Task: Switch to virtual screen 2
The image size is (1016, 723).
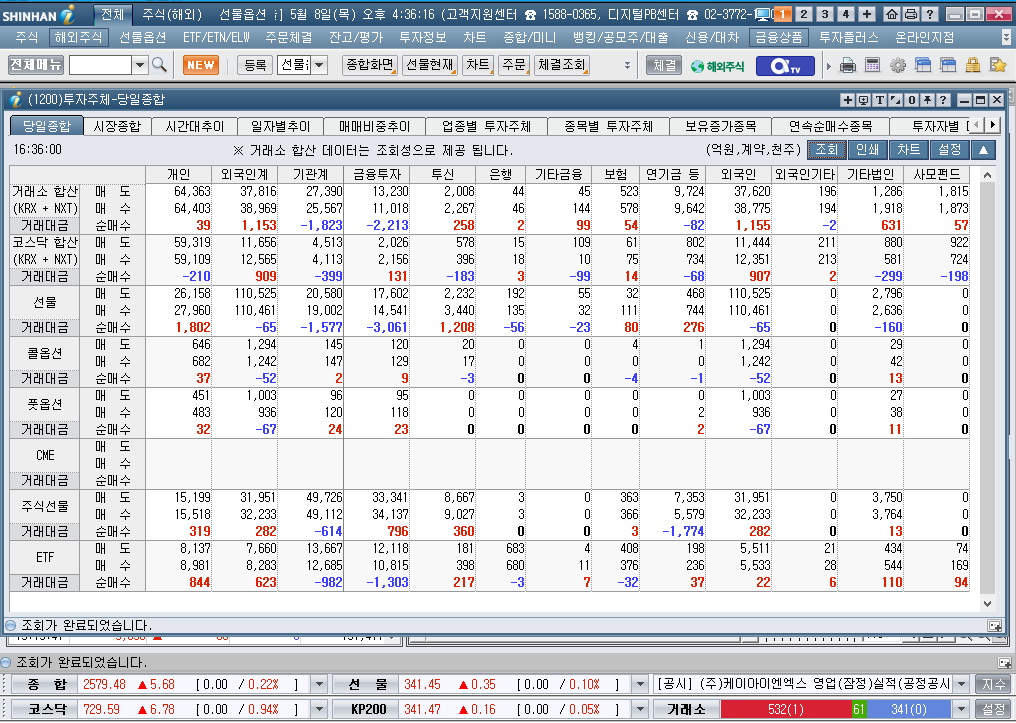Action: [803, 14]
